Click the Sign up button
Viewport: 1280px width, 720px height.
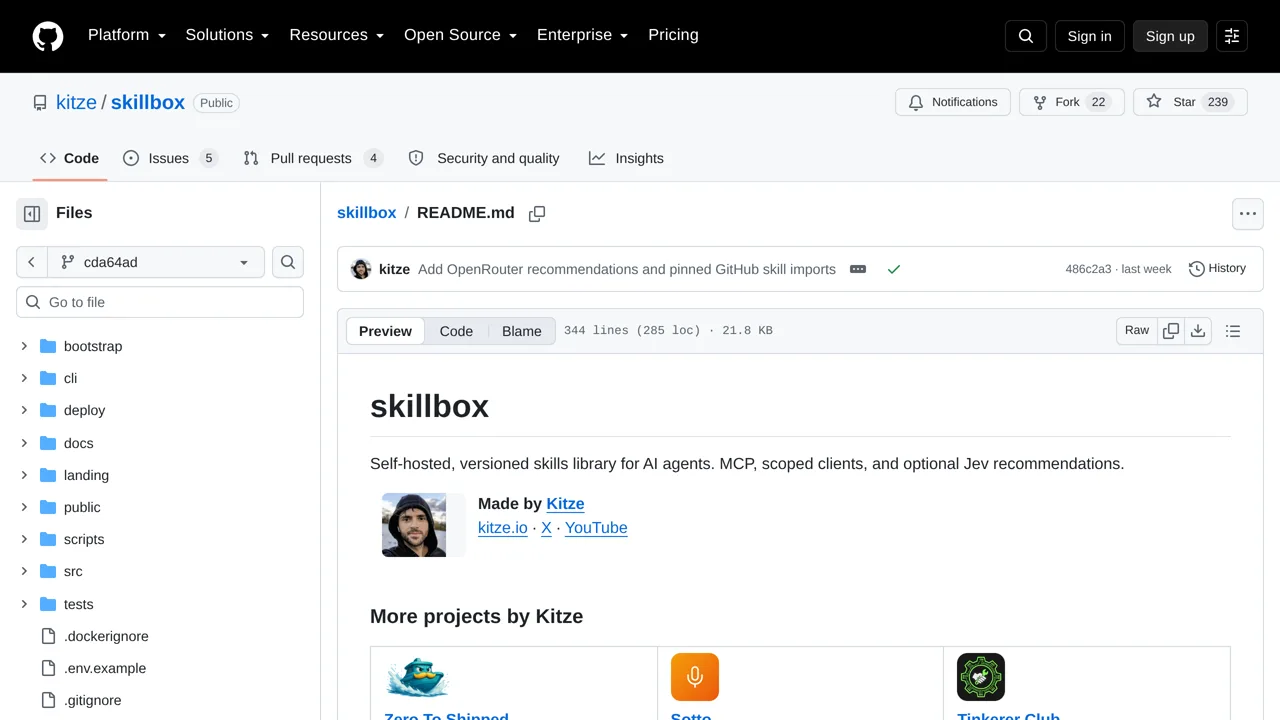point(1170,36)
